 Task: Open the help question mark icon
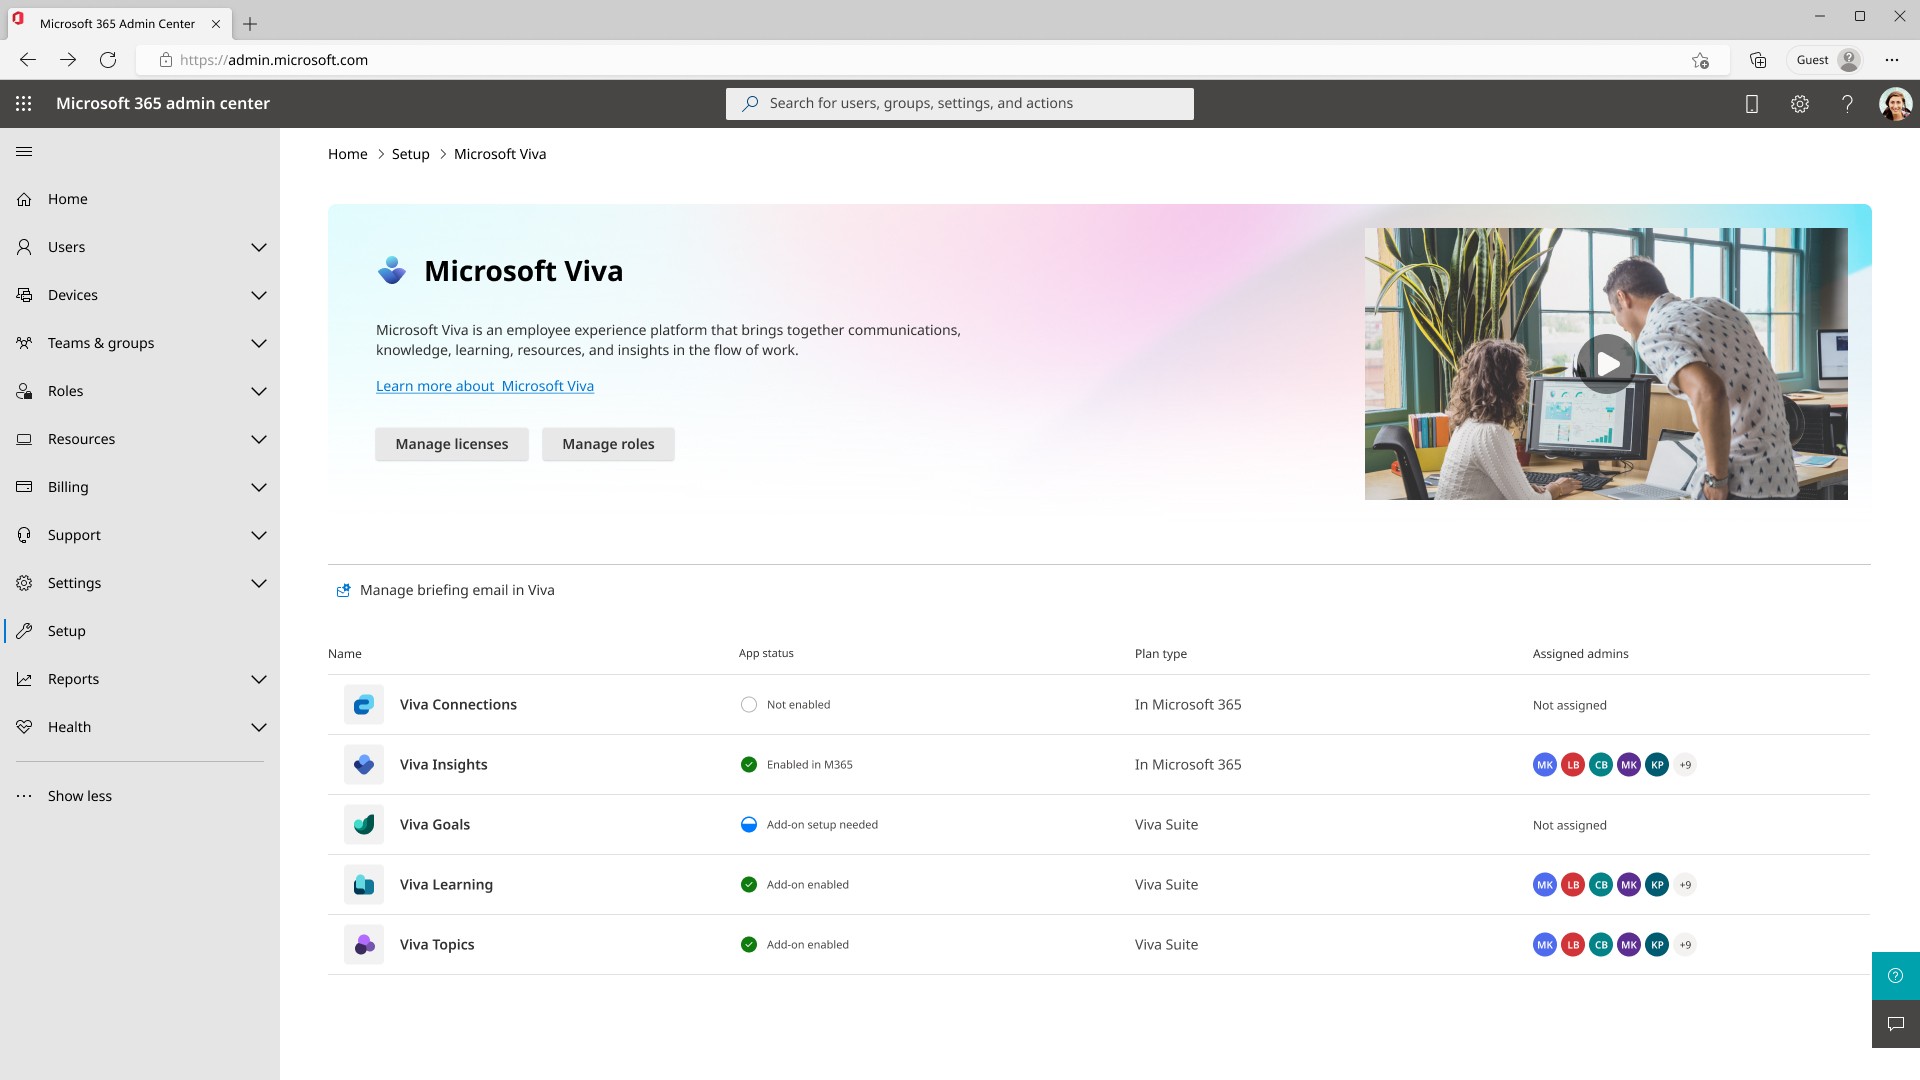1847,104
